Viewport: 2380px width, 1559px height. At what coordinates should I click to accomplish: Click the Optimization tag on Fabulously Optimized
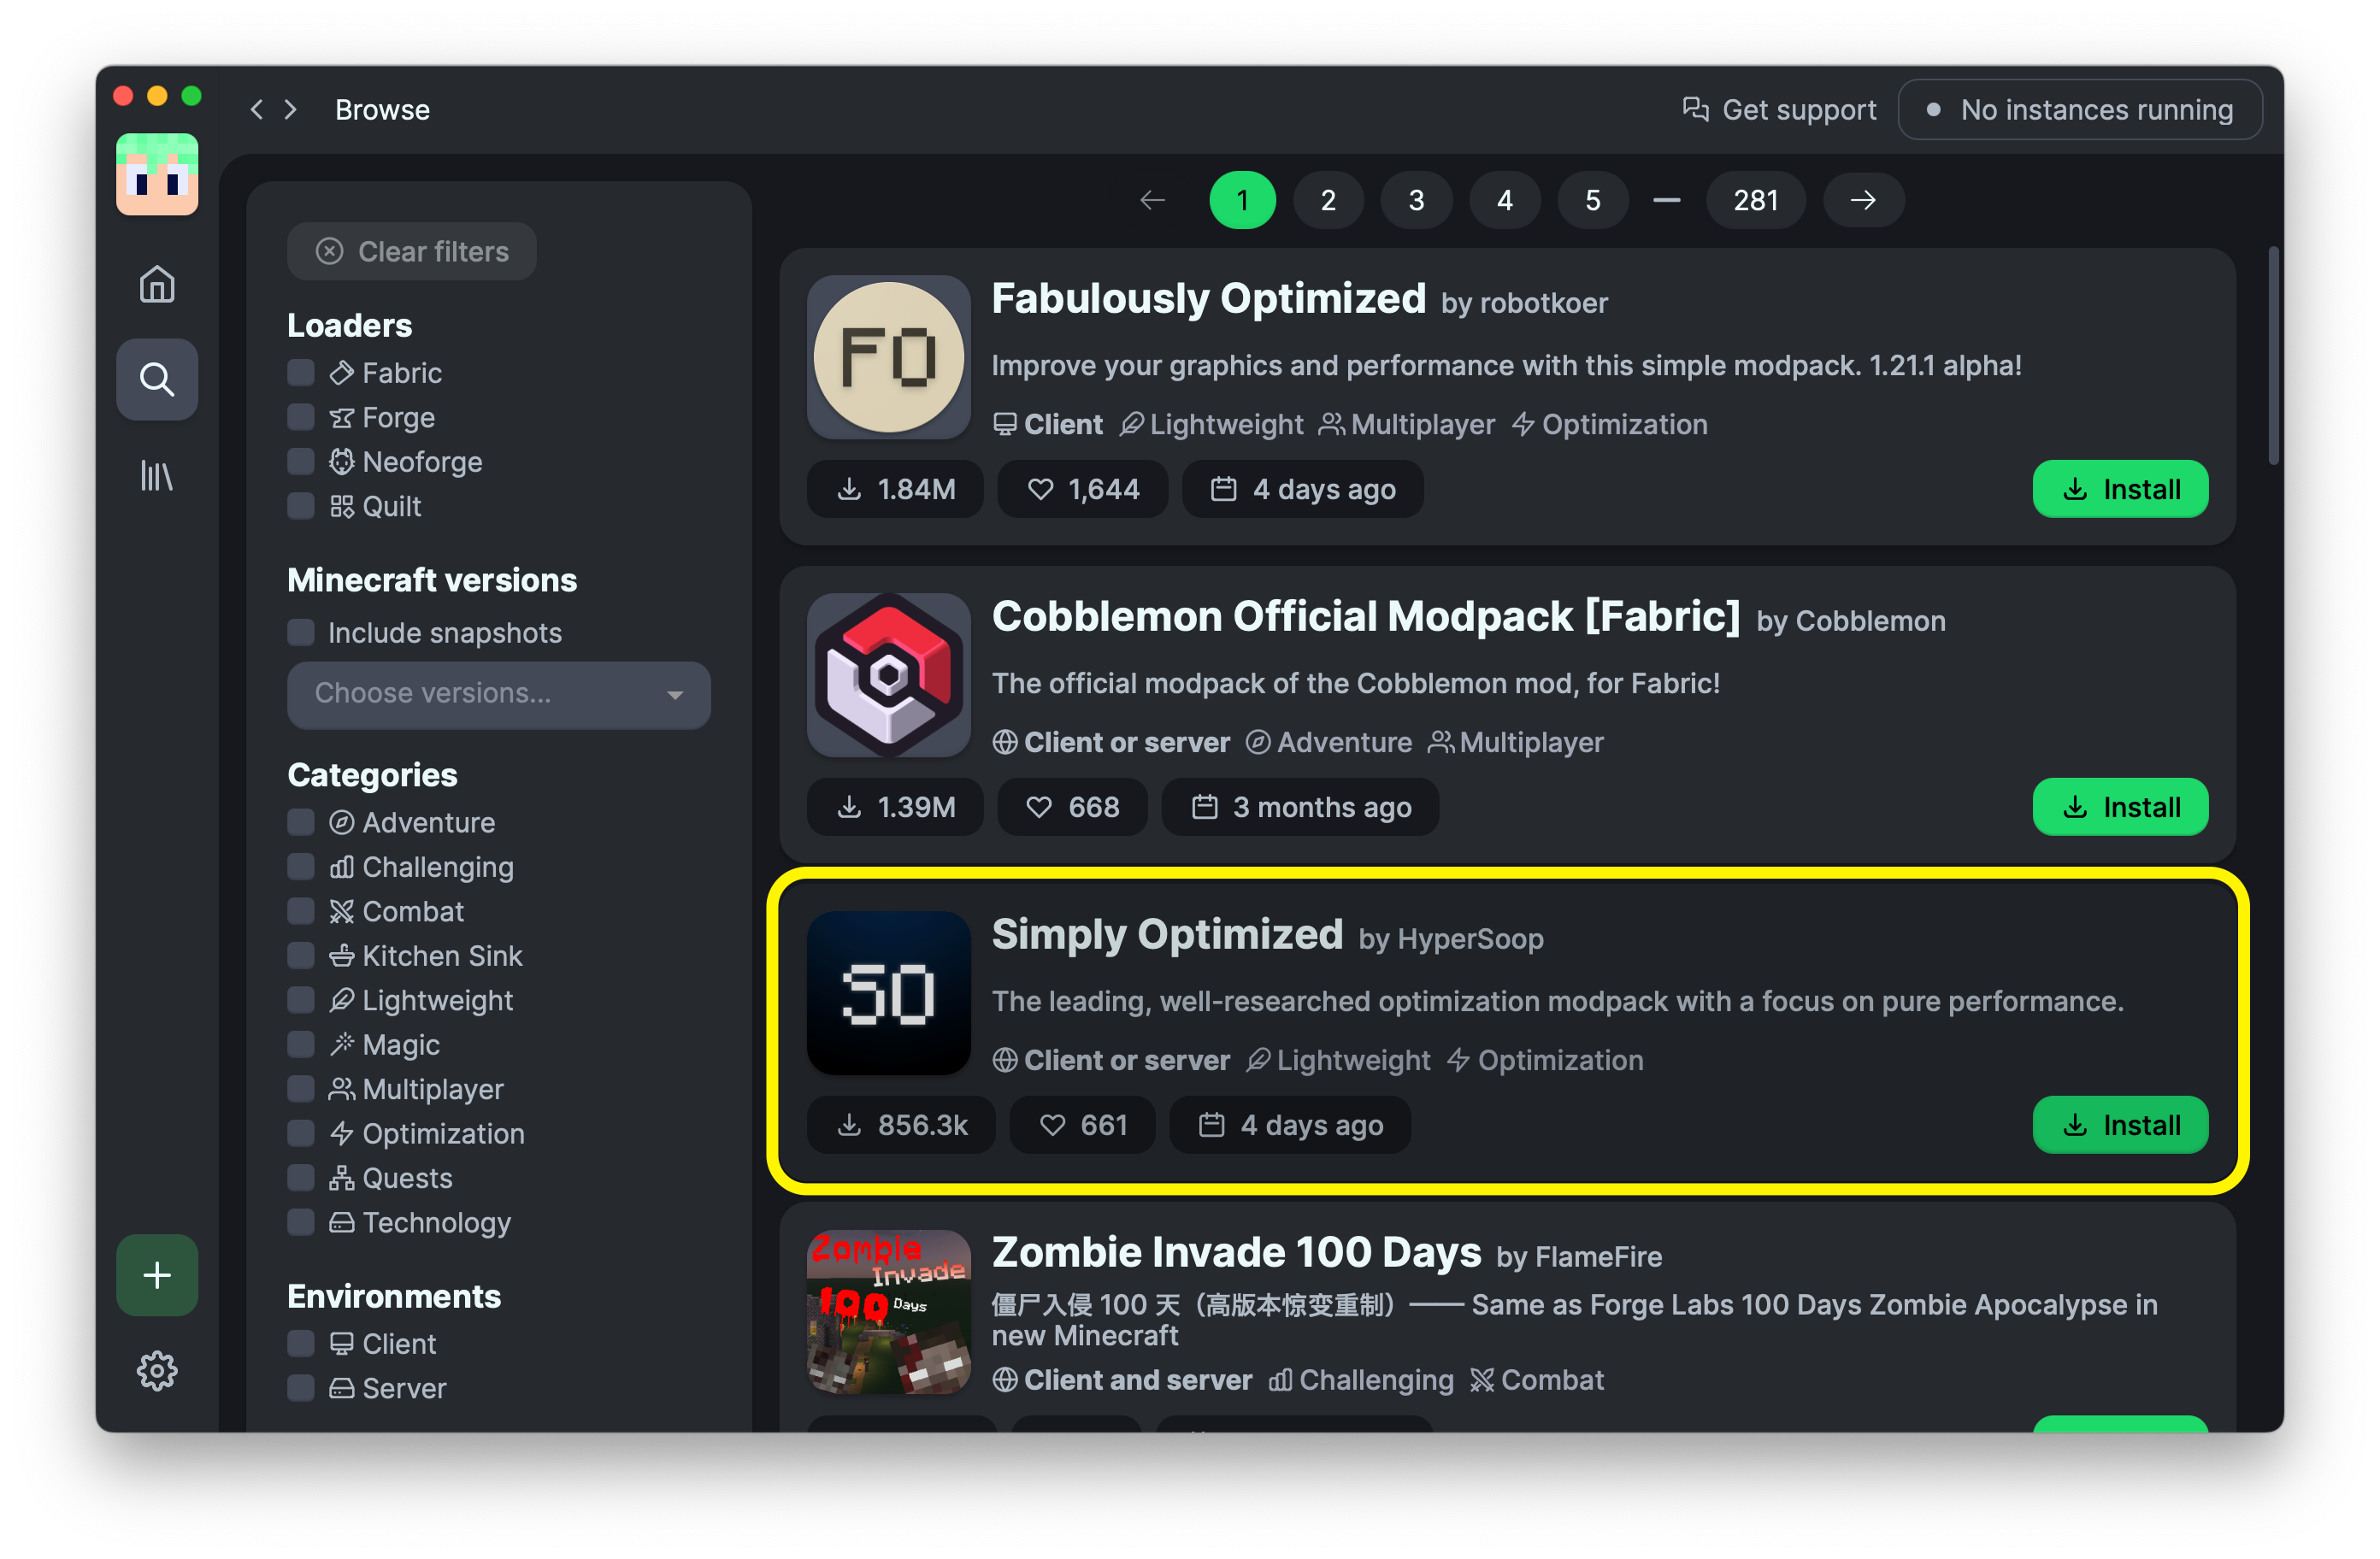click(1610, 424)
